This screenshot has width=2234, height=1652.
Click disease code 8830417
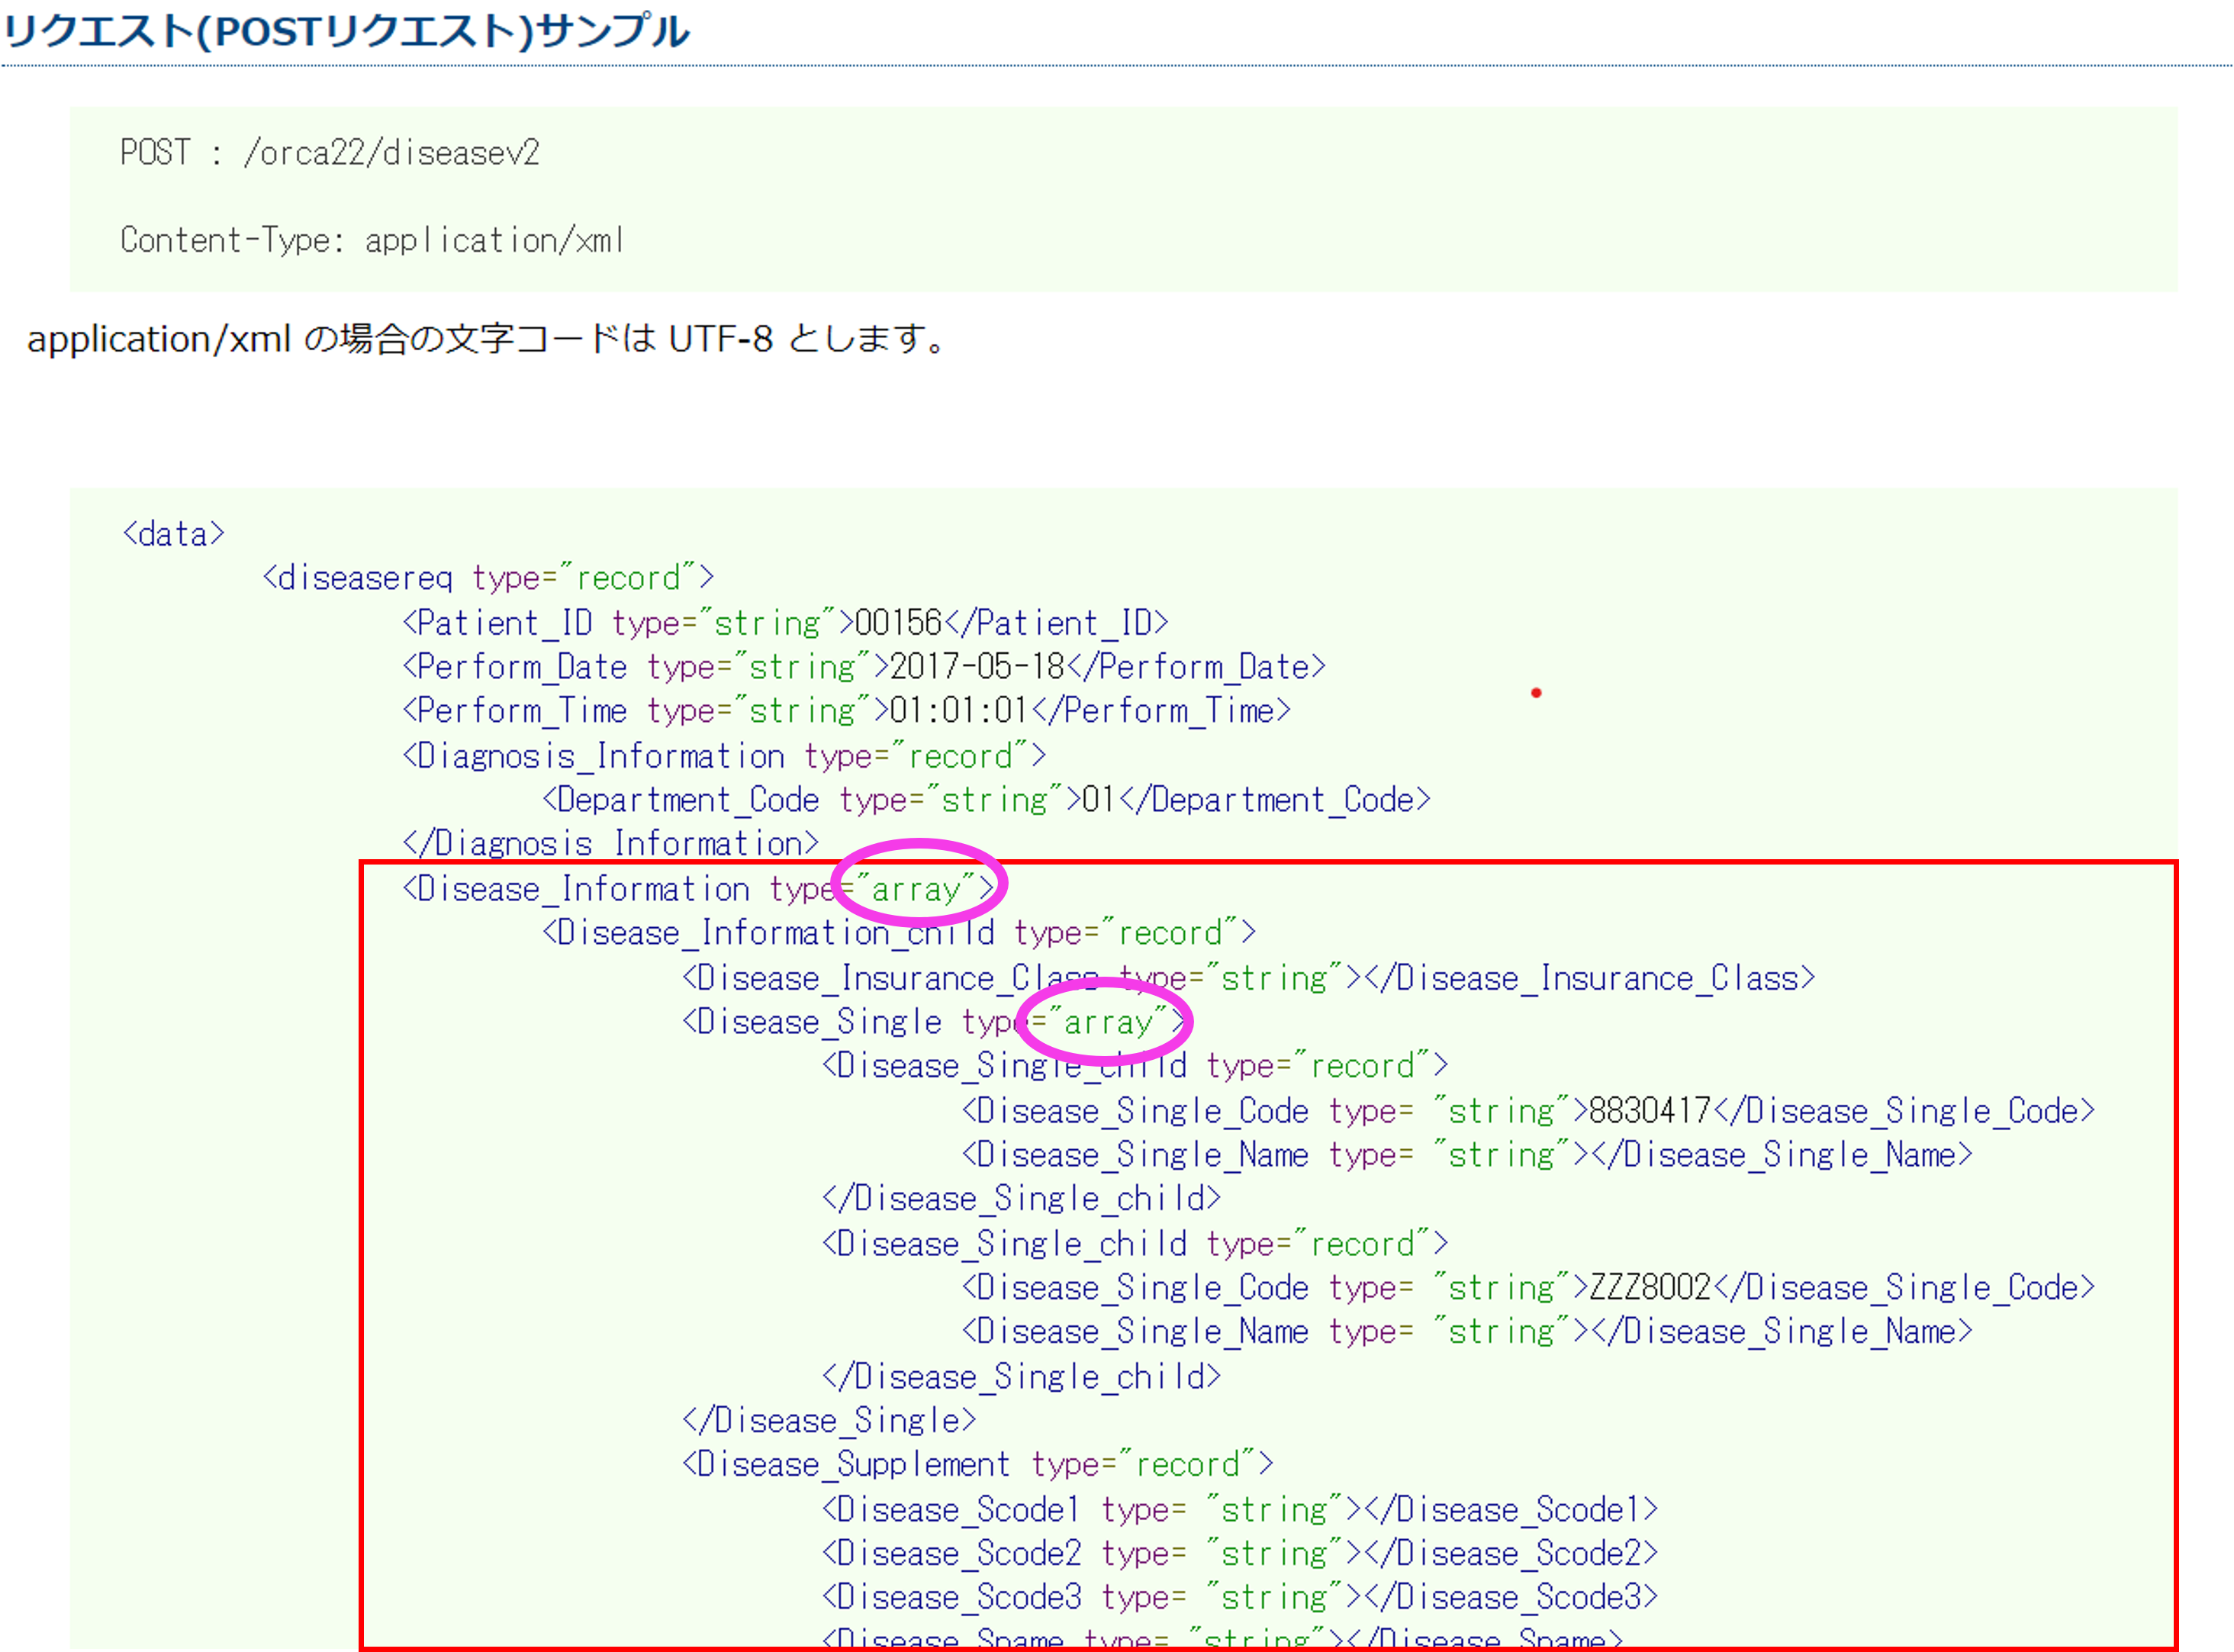click(1649, 1111)
